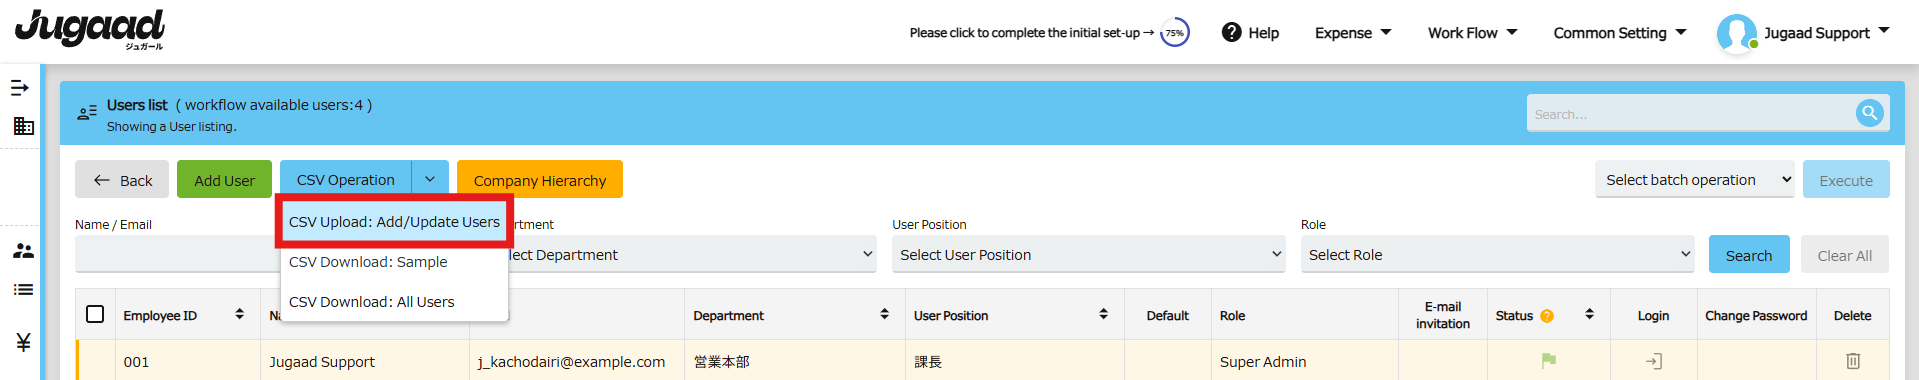Screen dimensions: 1919x380
Task: Click the 75% setup progress circle
Action: pyautogui.click(x=1175, y=33)
